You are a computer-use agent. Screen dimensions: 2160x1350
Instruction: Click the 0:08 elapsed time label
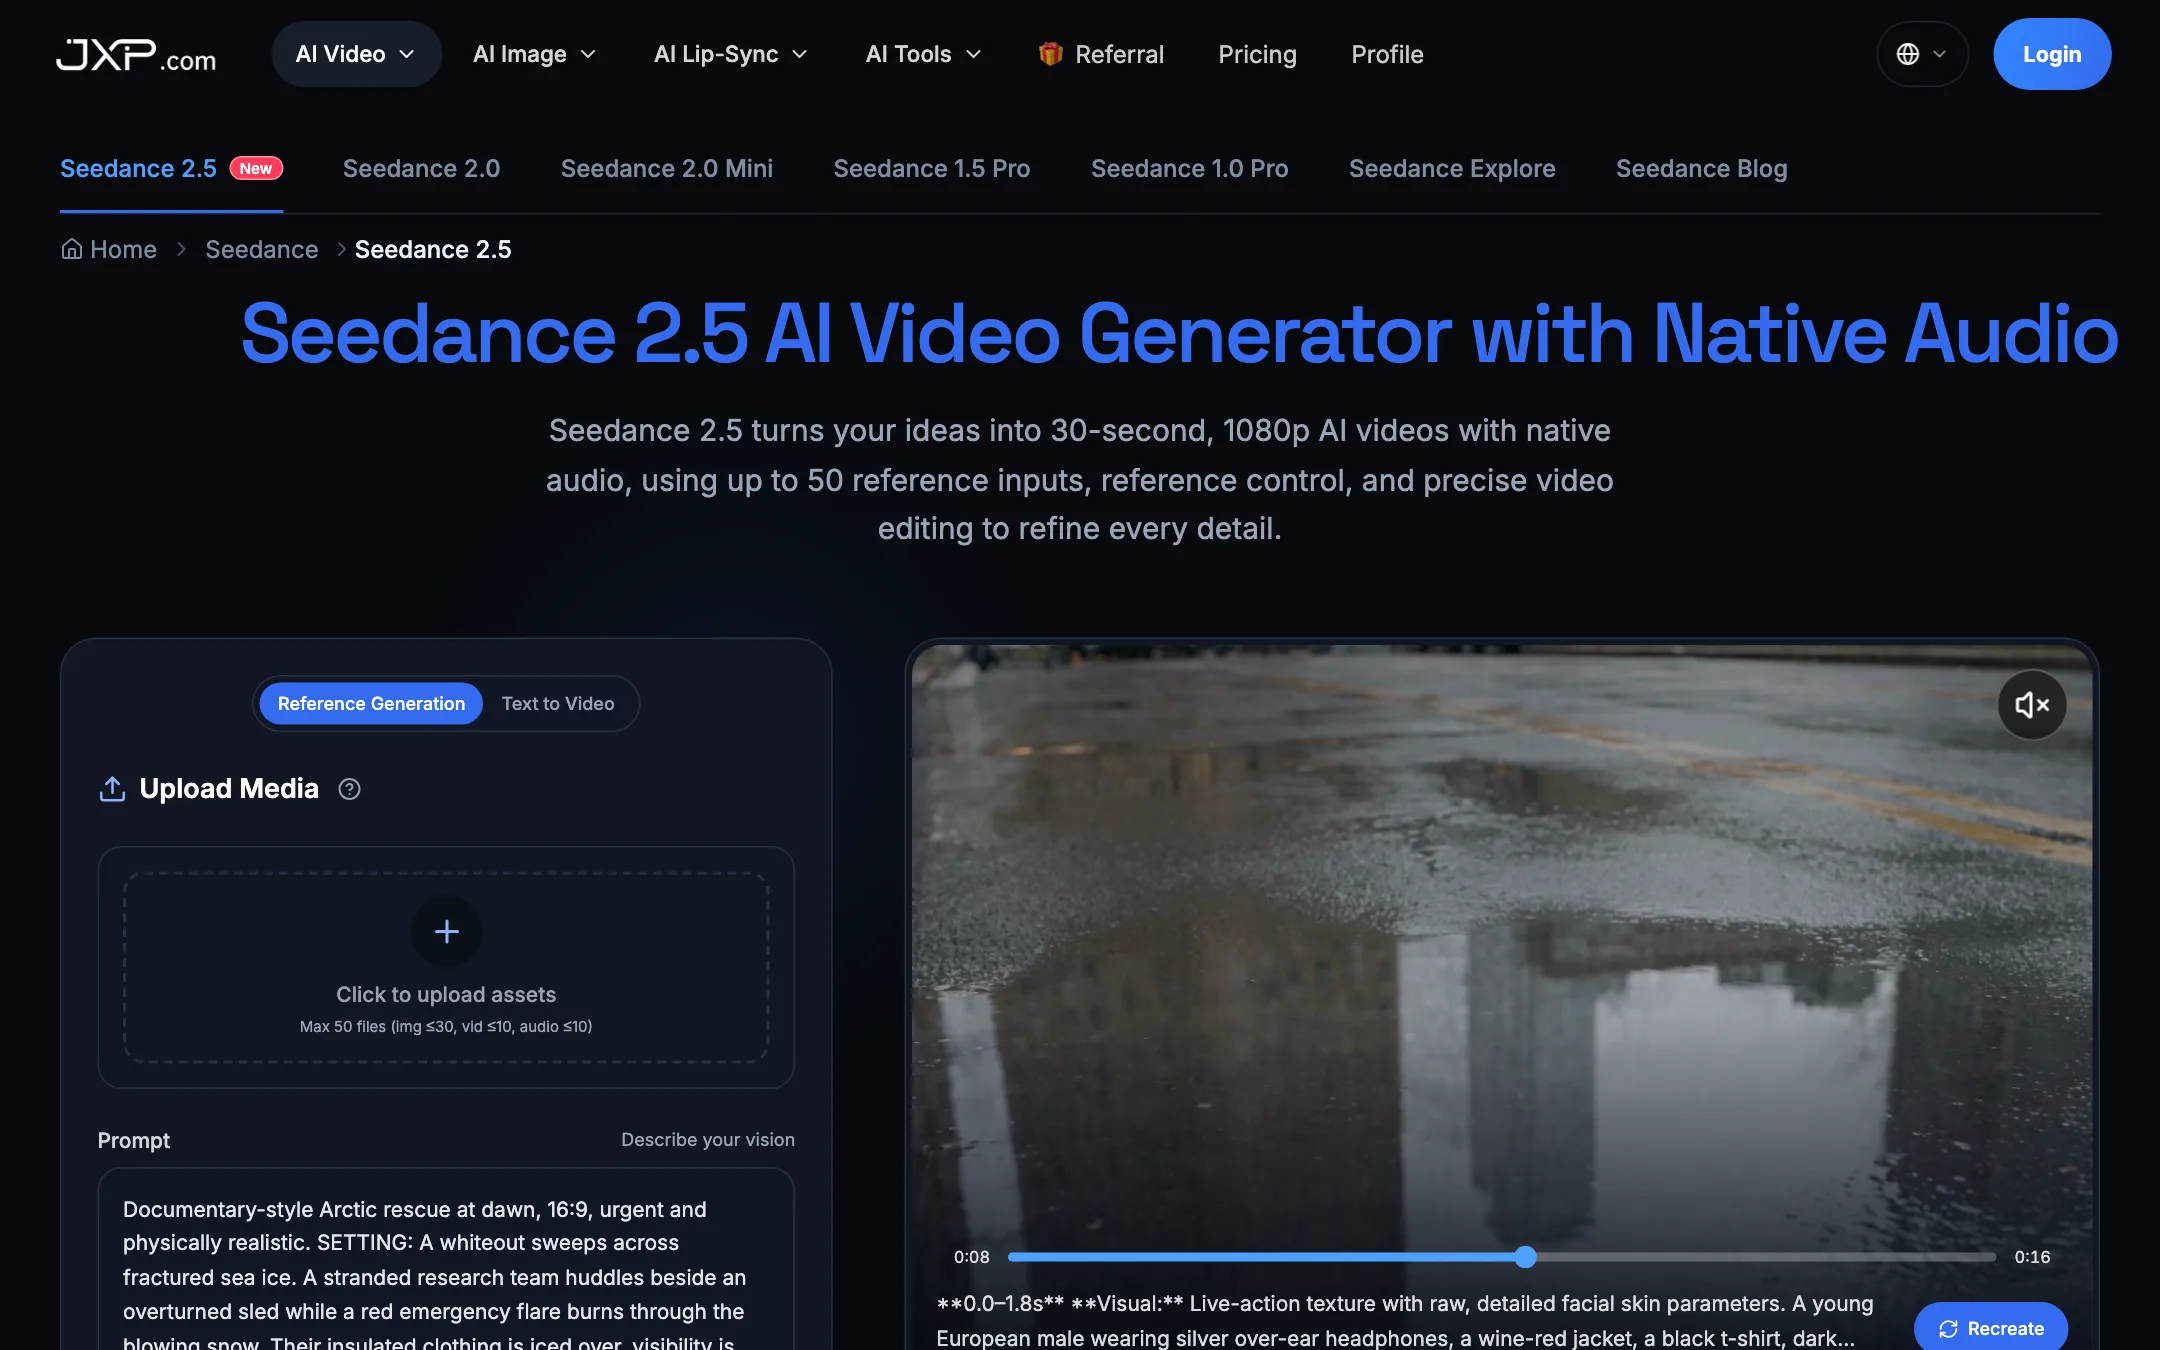(x=971, y=1257)
